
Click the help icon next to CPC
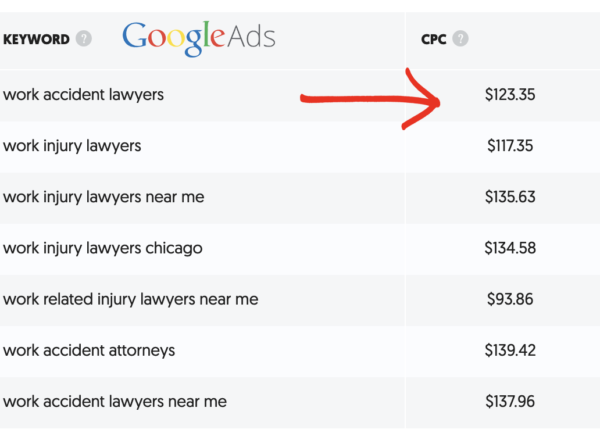tap(460, 39)
